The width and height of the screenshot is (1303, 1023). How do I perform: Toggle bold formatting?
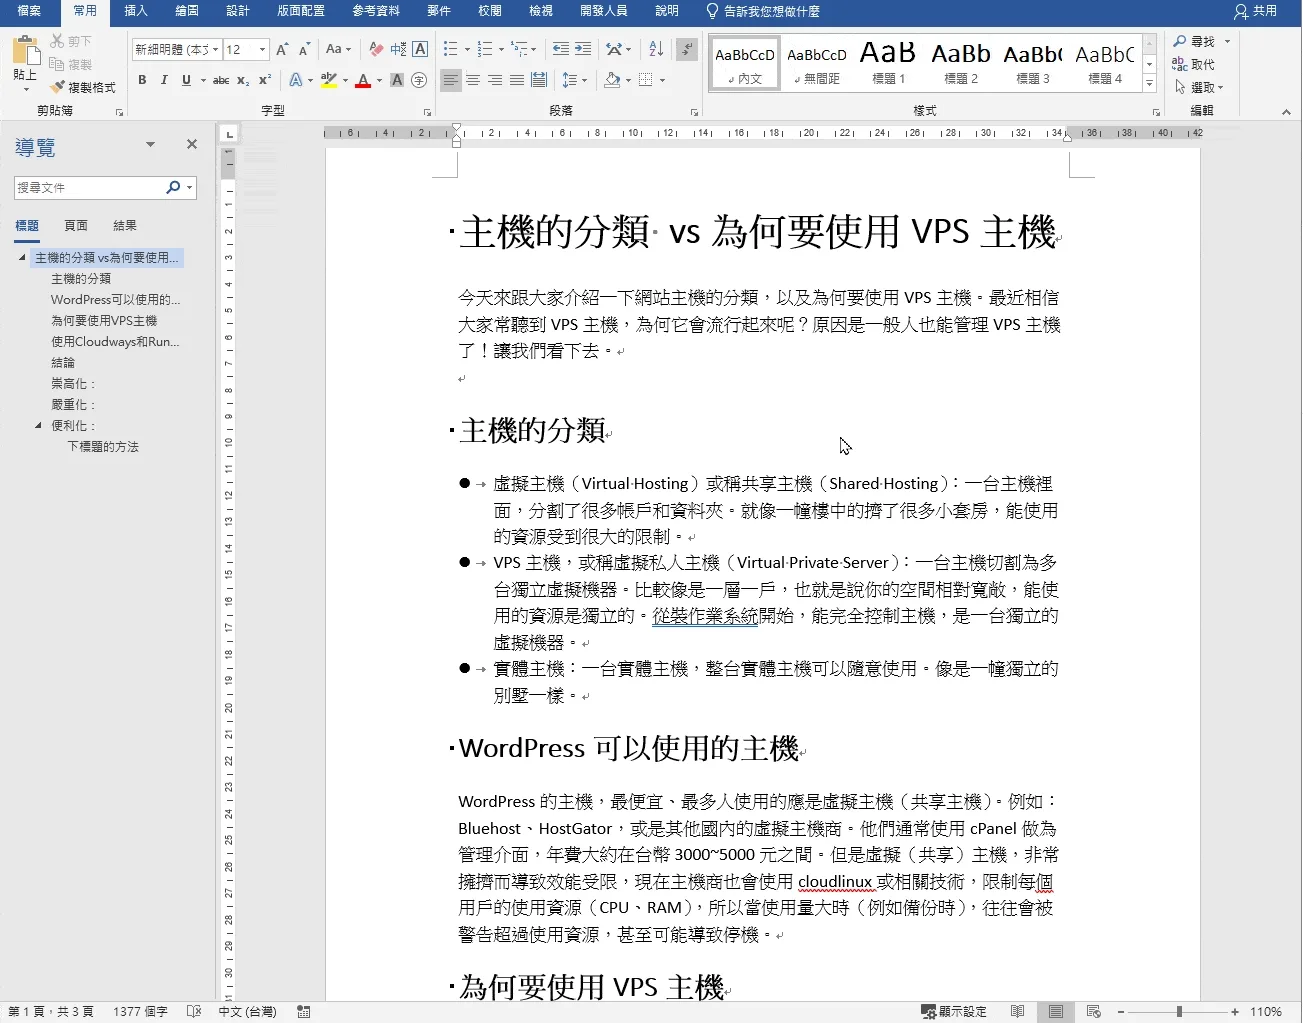[142, 80]
